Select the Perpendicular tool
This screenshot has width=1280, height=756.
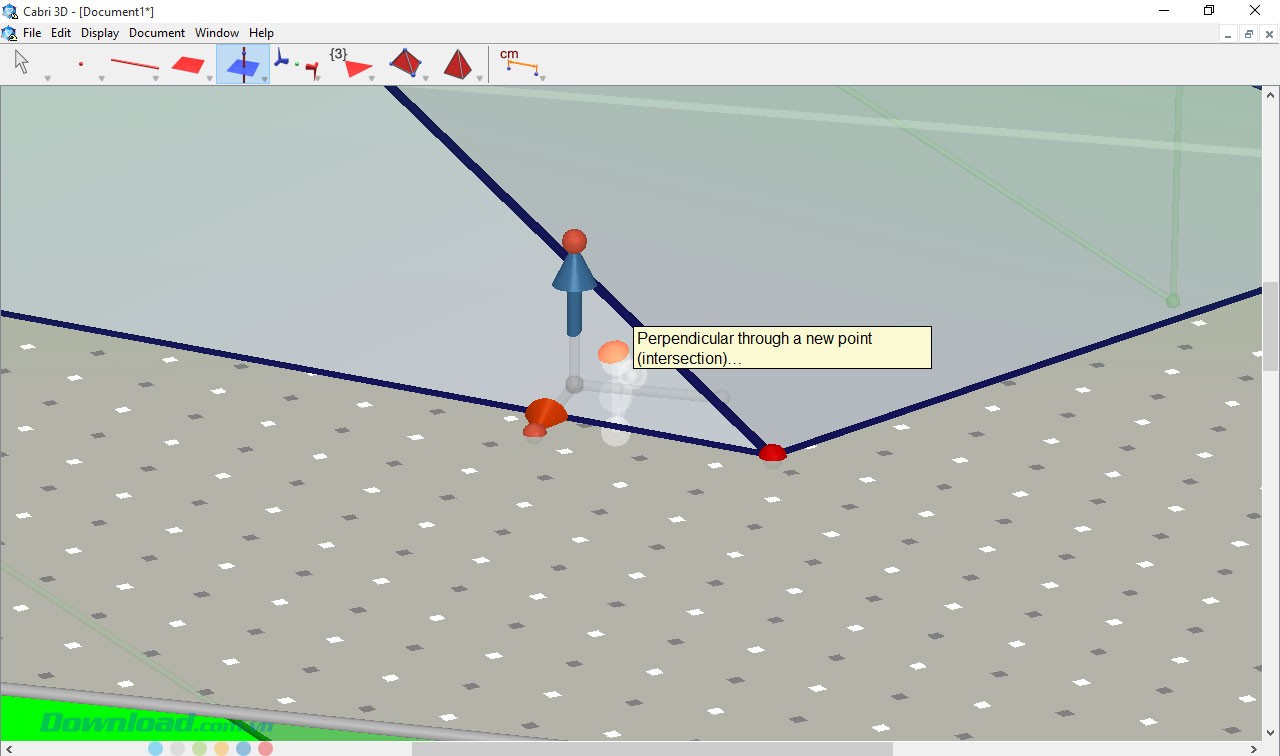pyautogui.click(x=241, y=64)
